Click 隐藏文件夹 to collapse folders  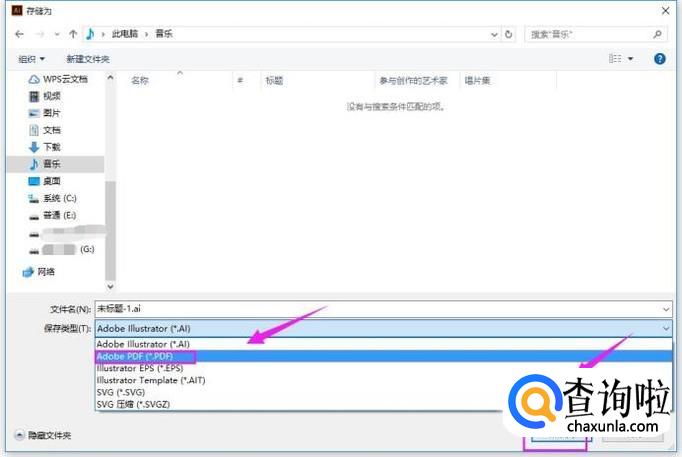click(43, 435)
